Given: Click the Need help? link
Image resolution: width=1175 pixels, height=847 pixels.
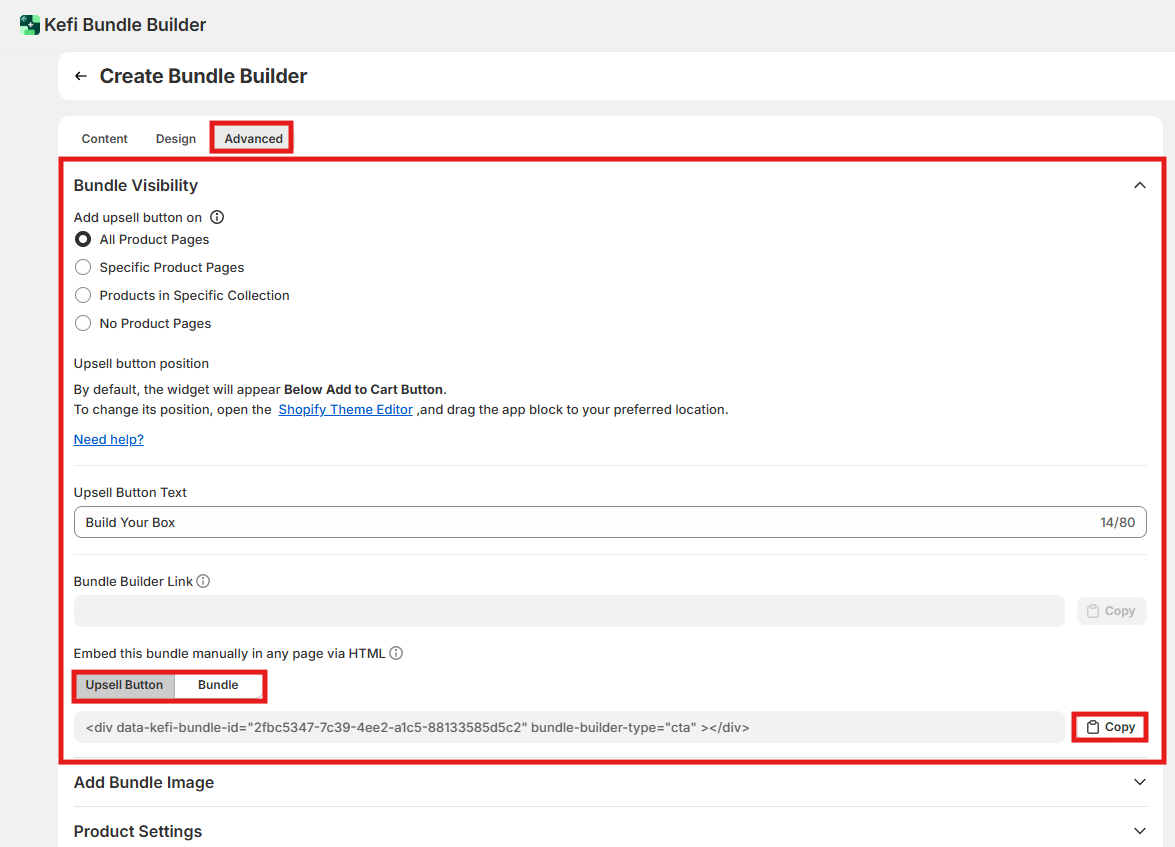Looking at the screenshot, I should (x=109, y=439).
